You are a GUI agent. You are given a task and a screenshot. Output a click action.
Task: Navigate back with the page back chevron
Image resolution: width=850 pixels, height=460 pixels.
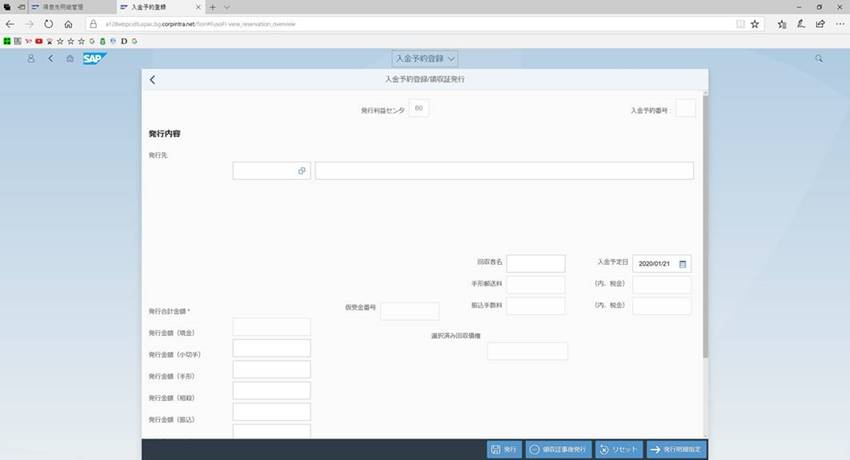click(152, 79)
